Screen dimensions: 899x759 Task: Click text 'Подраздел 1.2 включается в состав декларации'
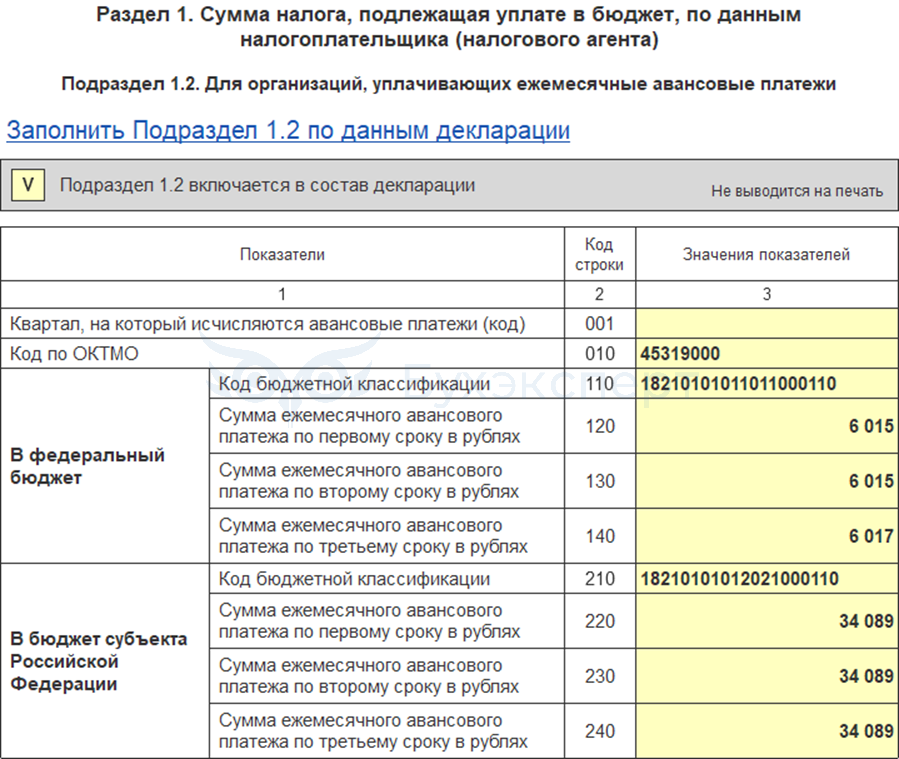click(268, 185)
